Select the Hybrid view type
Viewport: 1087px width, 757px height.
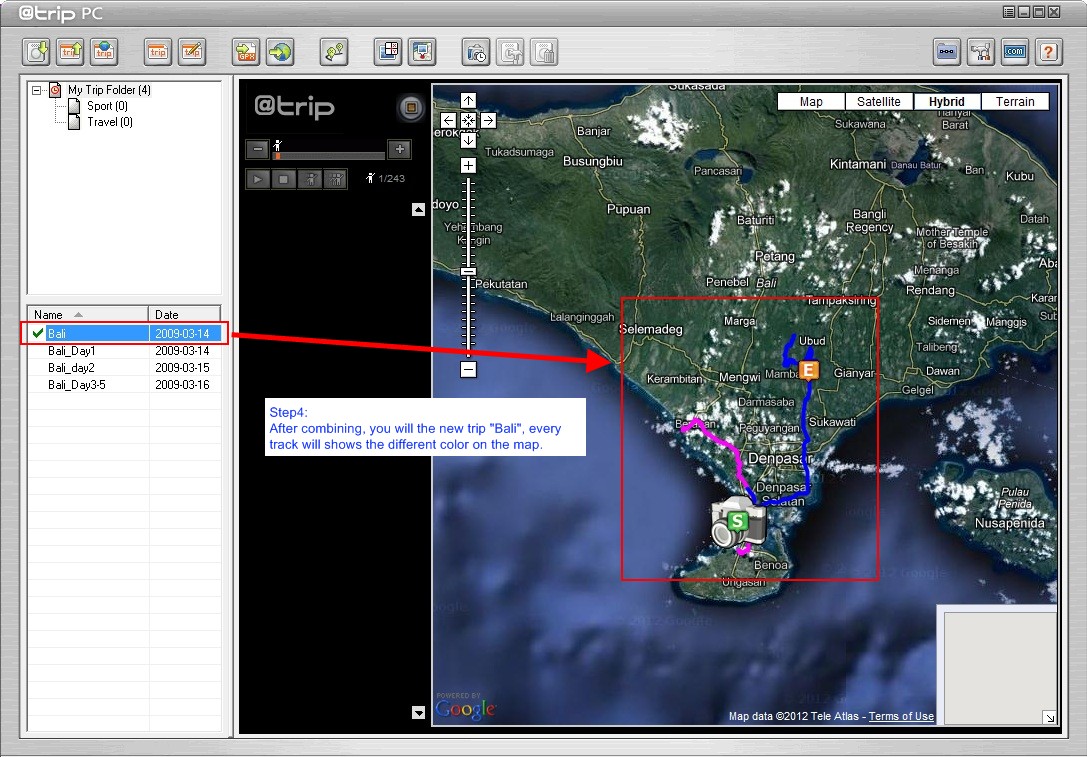click(947, 102)
